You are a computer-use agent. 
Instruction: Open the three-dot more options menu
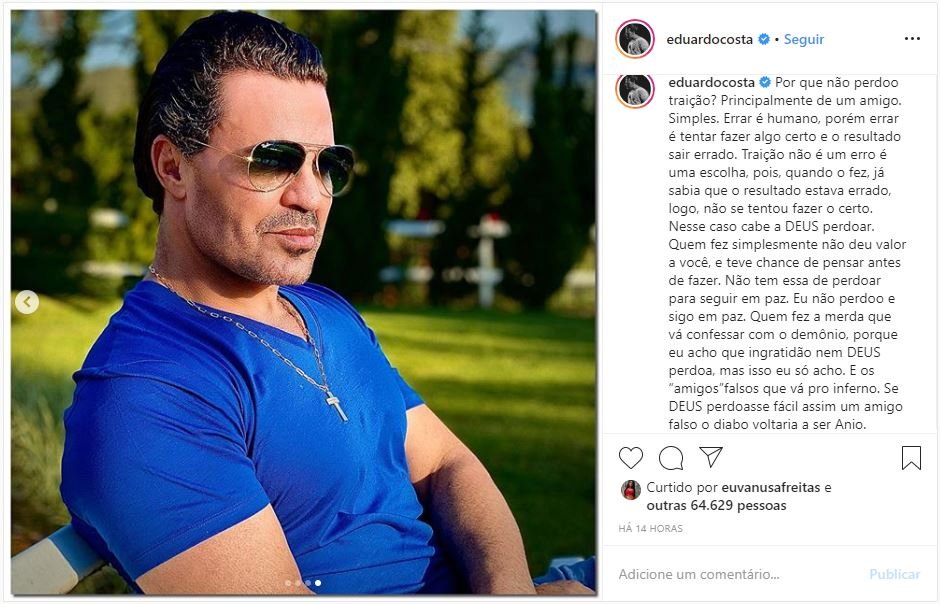(x=912, y=39)
